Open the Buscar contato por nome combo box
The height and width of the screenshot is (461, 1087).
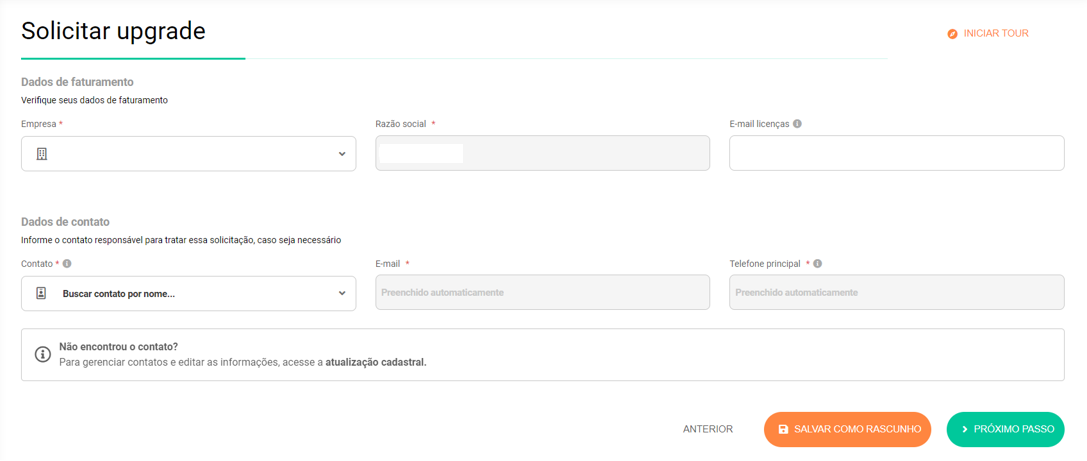[x=189, y=293]
